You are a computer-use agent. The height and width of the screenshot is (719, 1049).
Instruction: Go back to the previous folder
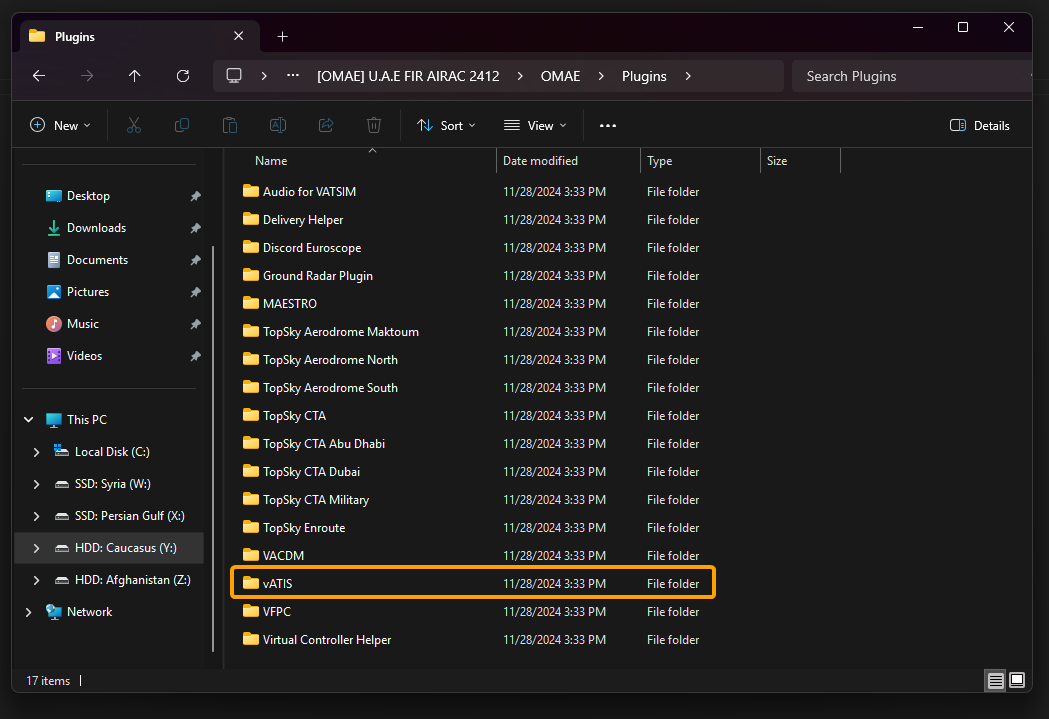tap(39, 76)
